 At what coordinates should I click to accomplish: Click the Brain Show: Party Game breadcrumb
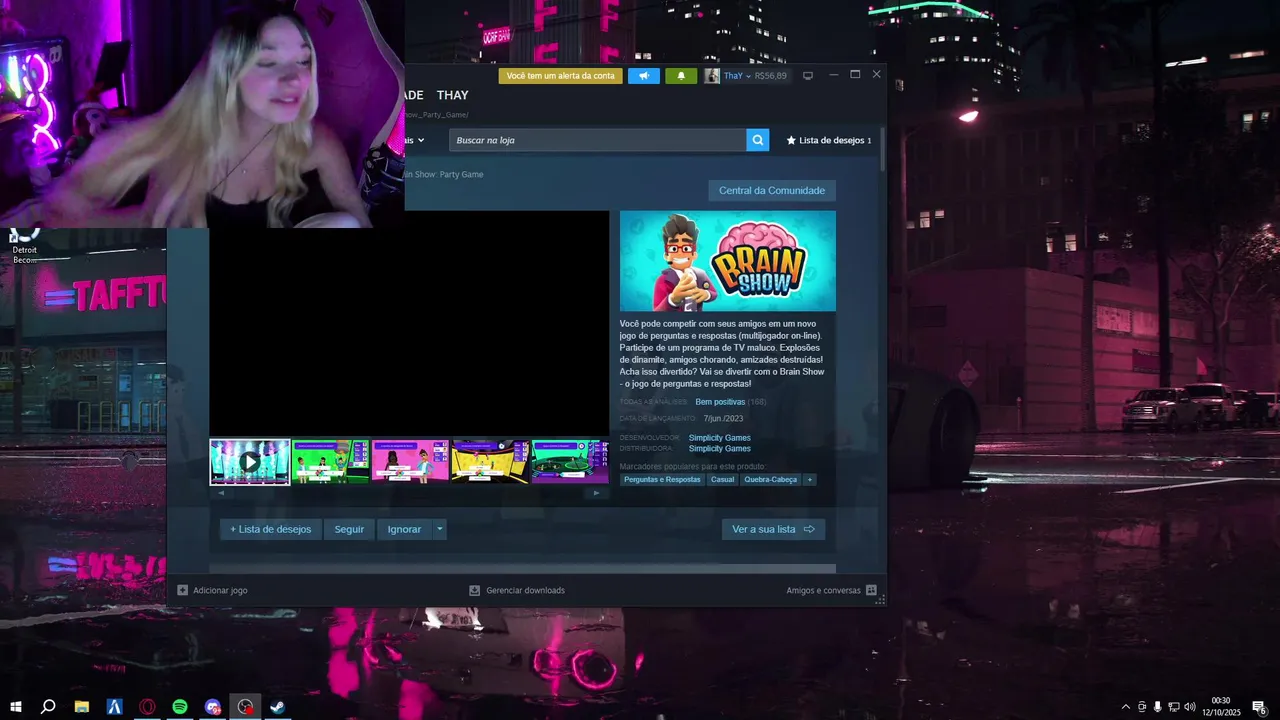444,174
